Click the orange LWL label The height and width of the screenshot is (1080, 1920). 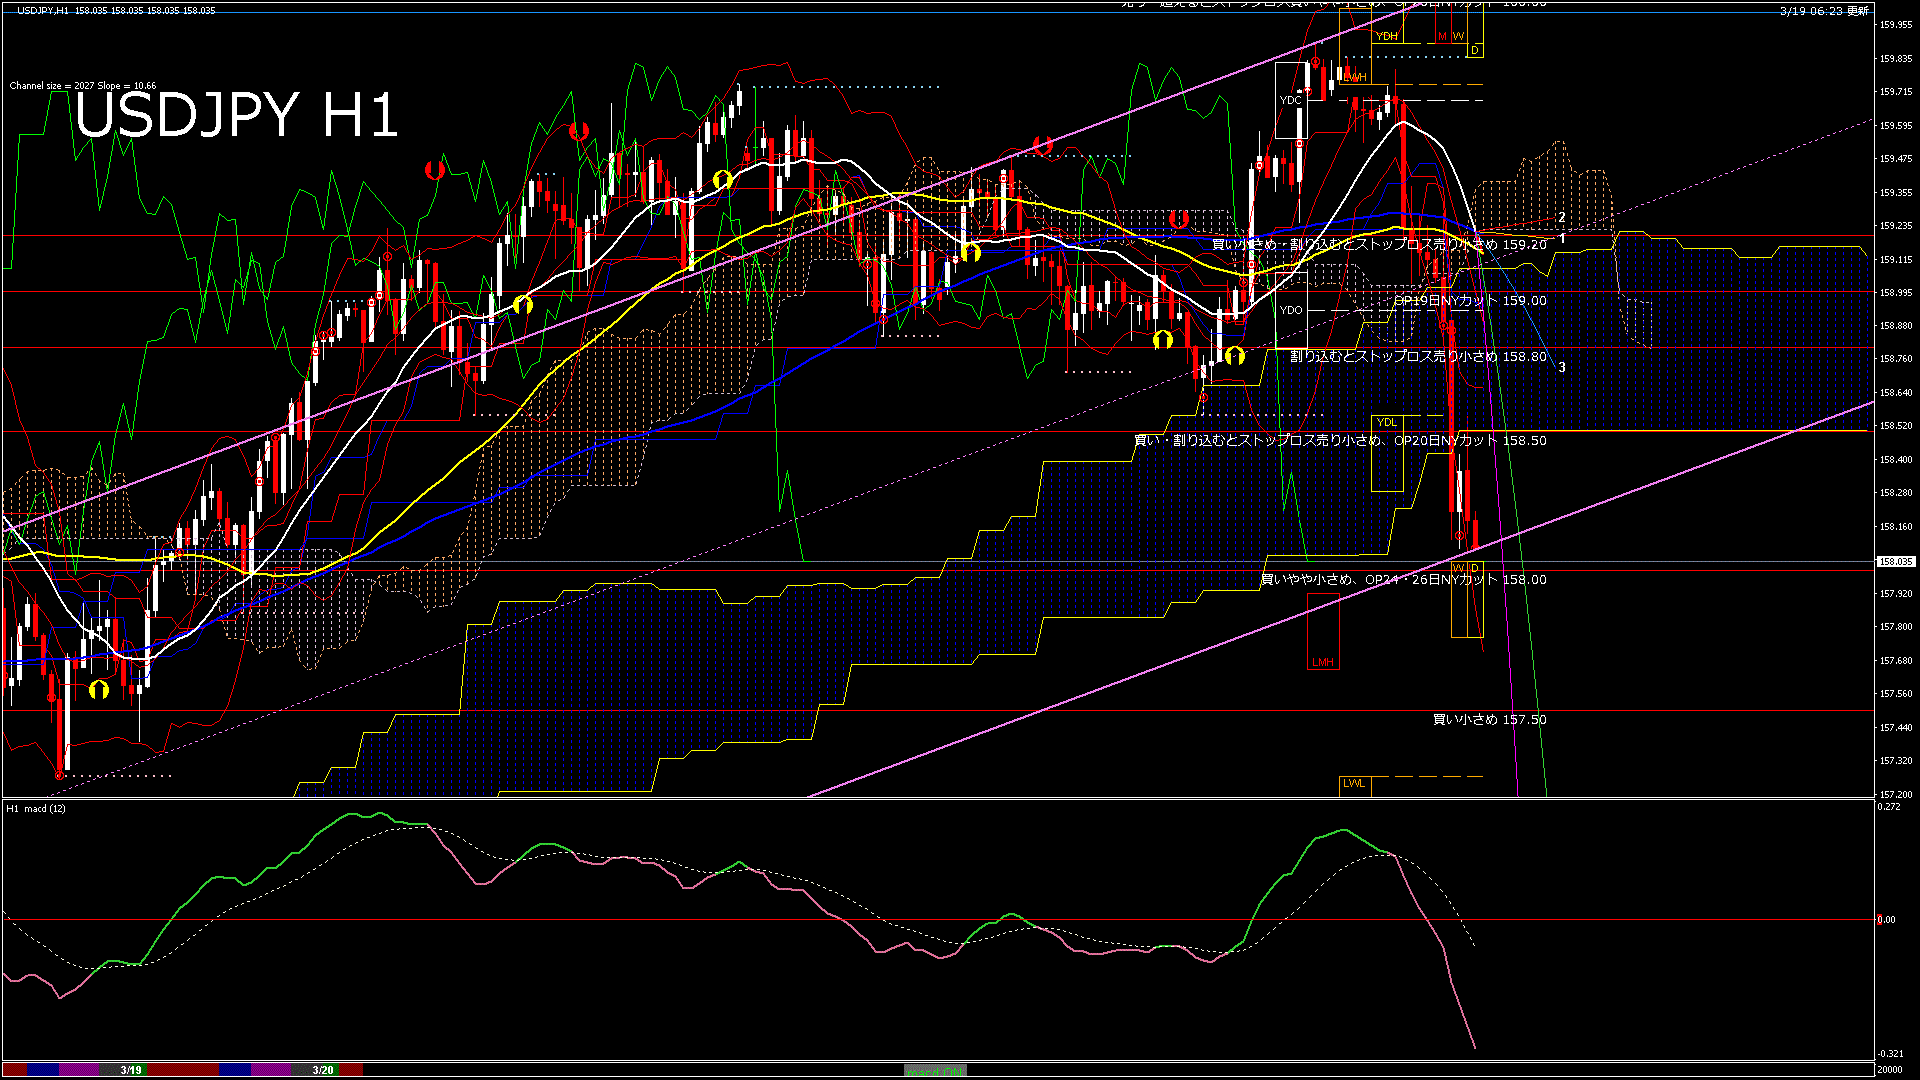(1354, 784)
